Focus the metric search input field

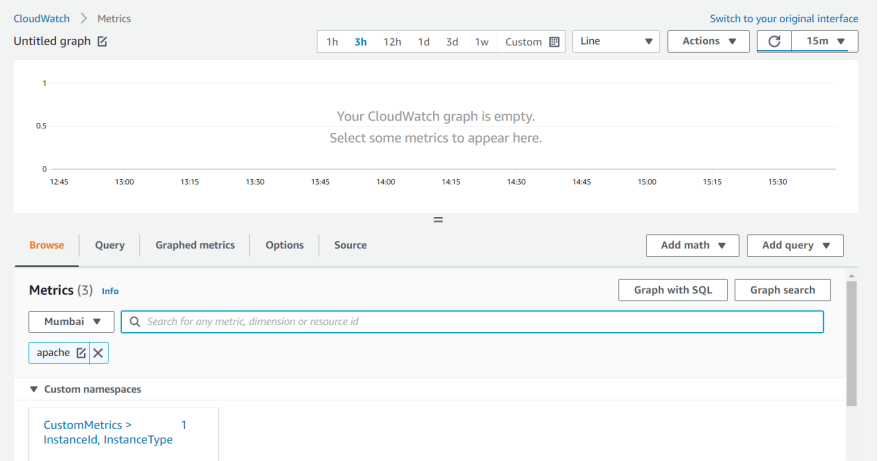tap(473, 322)
